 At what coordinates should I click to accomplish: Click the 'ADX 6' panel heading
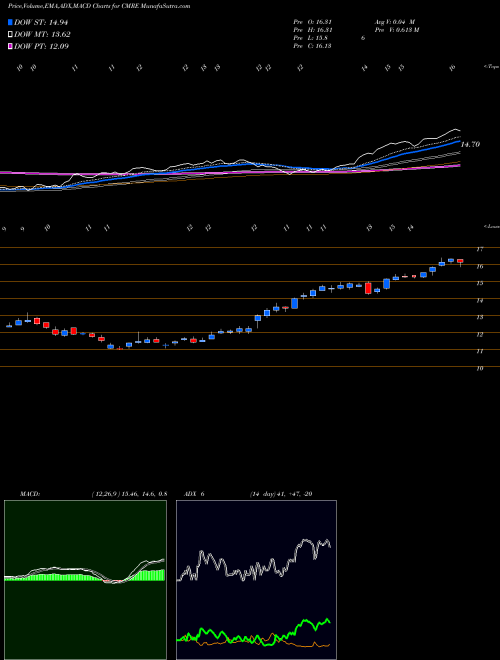click(194, 493)
